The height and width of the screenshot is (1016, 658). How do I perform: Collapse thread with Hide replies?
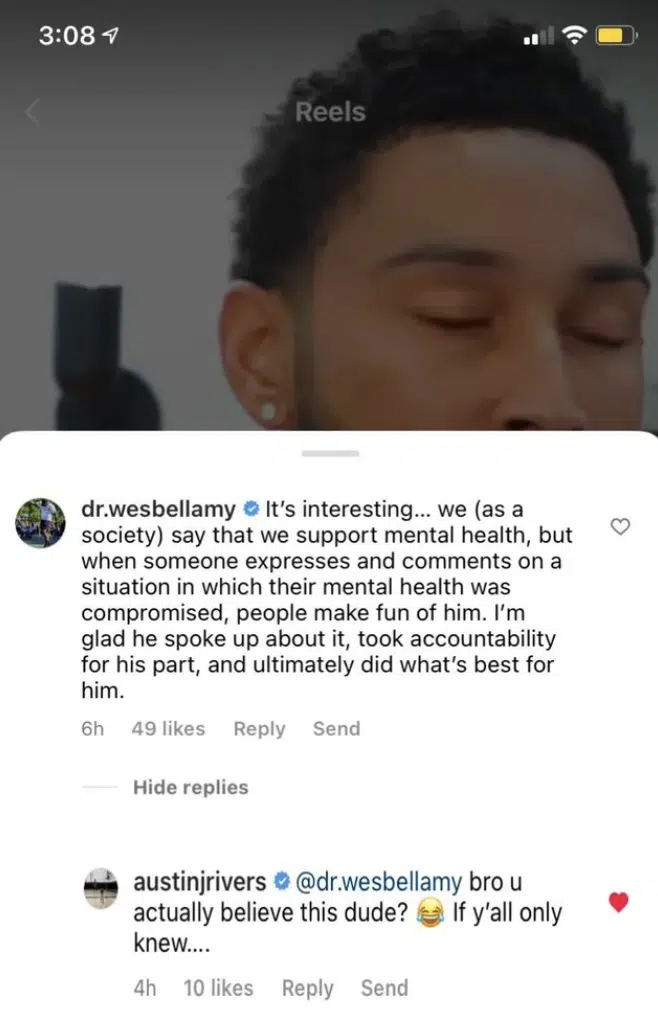click(x=191, y=787)
